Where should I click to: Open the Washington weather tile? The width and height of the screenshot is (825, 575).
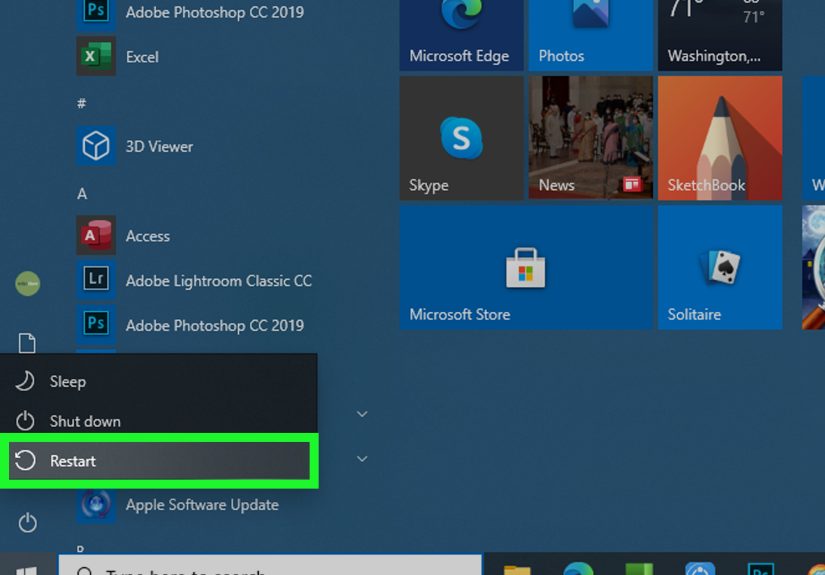coord(720,35)
